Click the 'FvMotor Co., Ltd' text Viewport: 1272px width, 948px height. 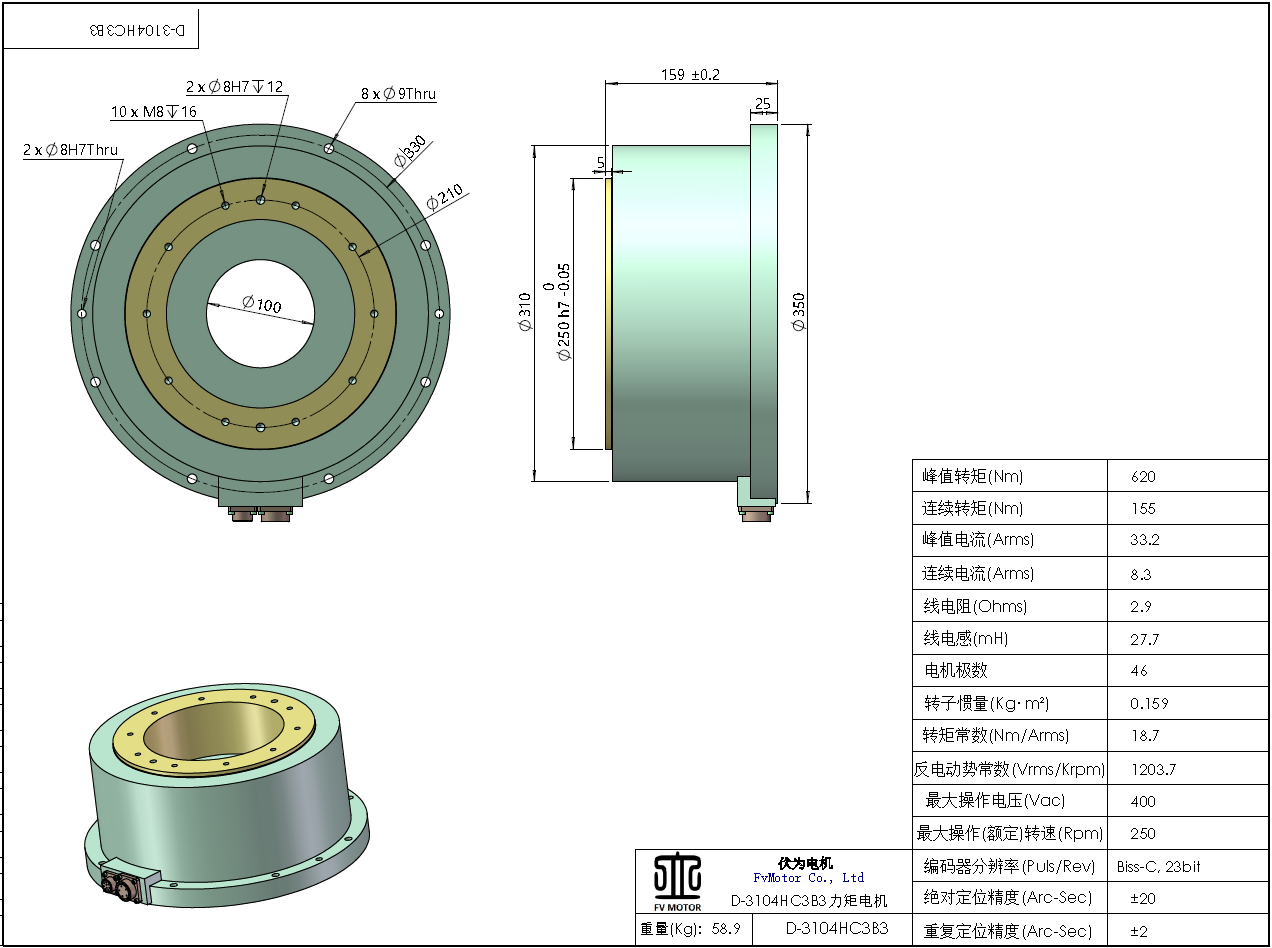[x=808, y=878]
